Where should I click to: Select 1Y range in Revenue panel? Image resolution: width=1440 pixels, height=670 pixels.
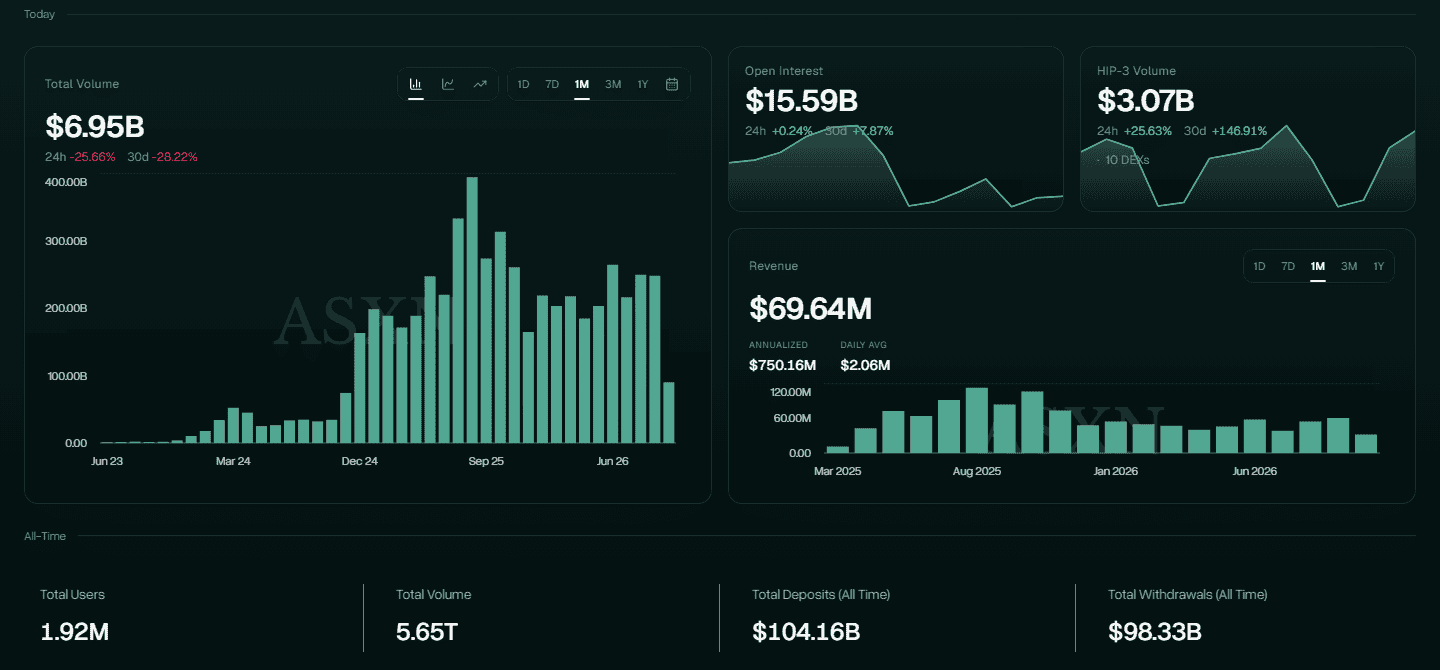(1379, 266)
